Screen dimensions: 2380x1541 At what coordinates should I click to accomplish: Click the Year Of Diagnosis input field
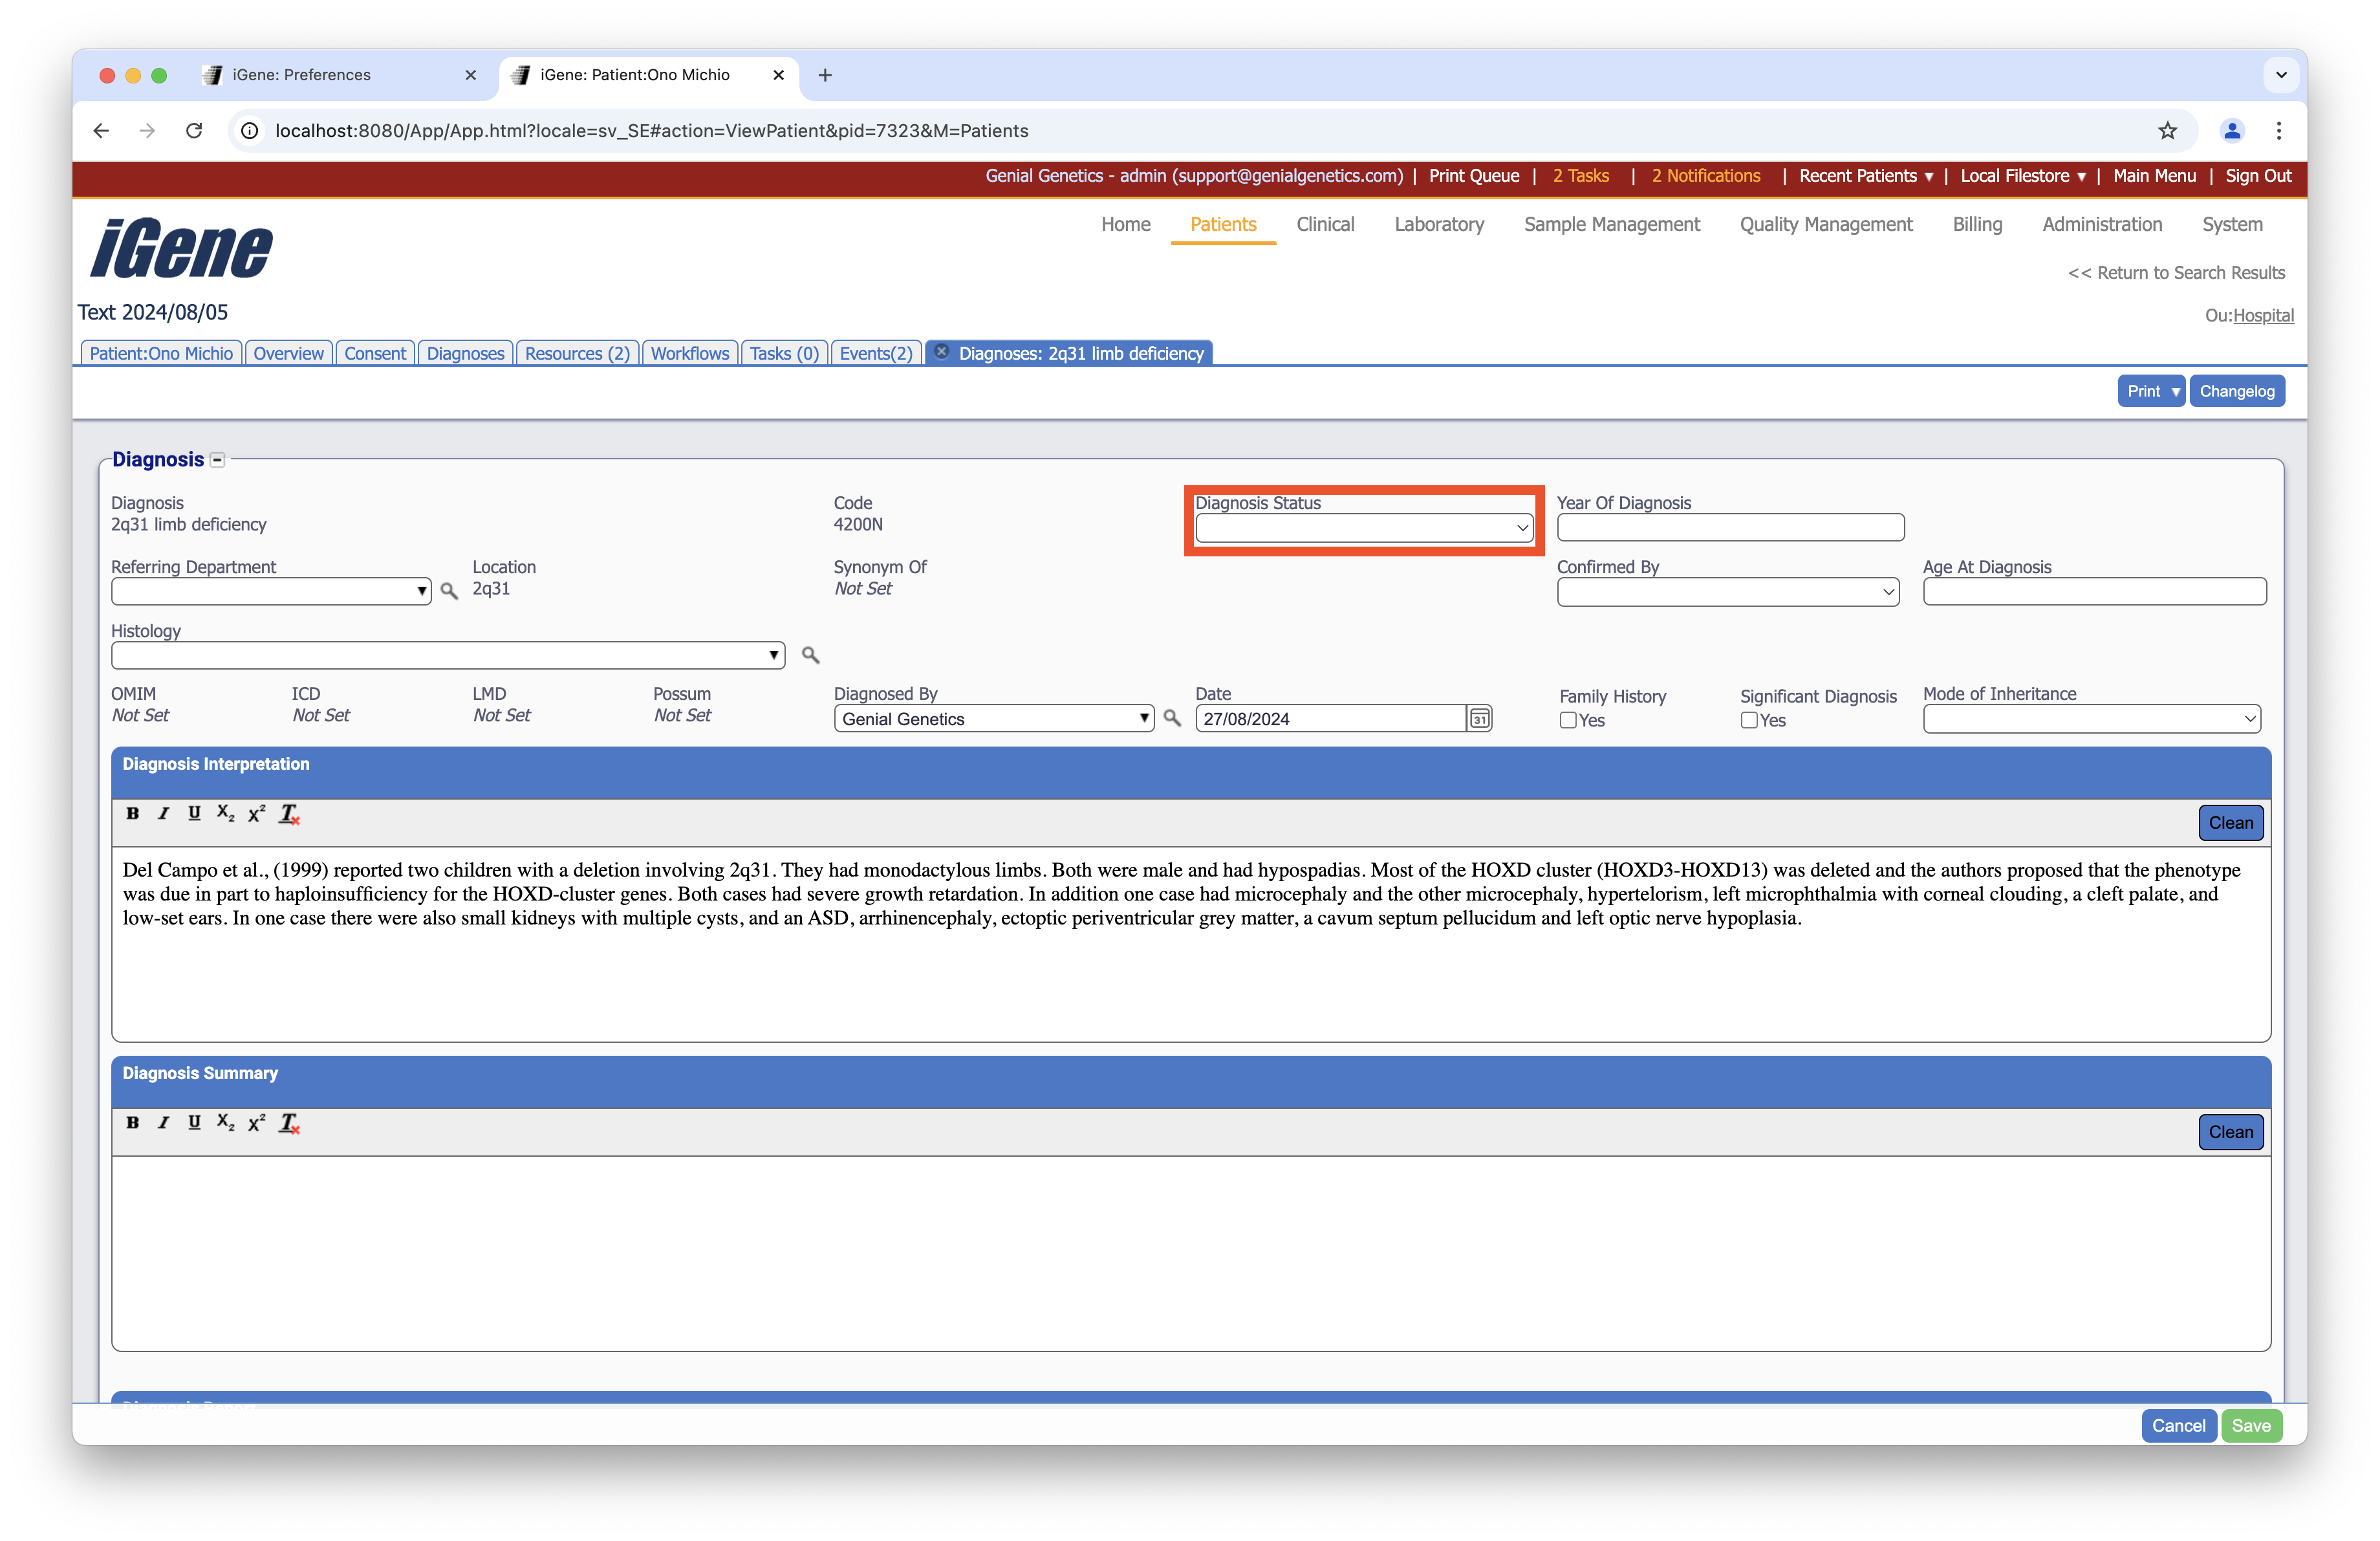pyautogui.click(x=1729, y=528)
